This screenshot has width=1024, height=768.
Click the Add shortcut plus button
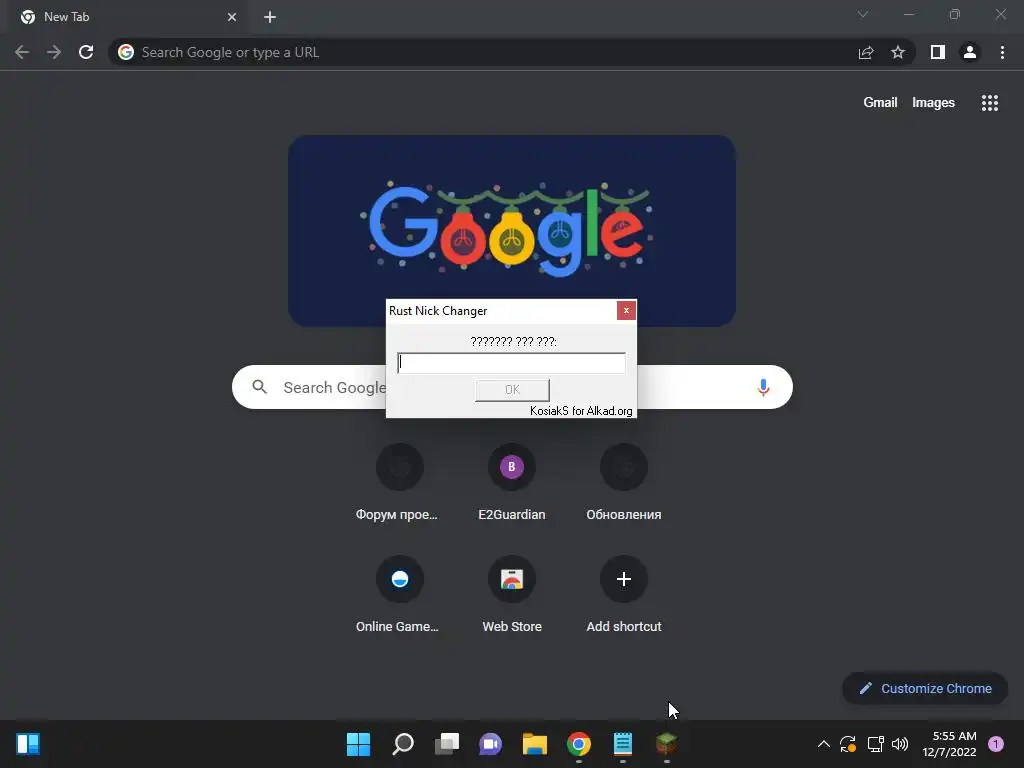pos(624,579)
